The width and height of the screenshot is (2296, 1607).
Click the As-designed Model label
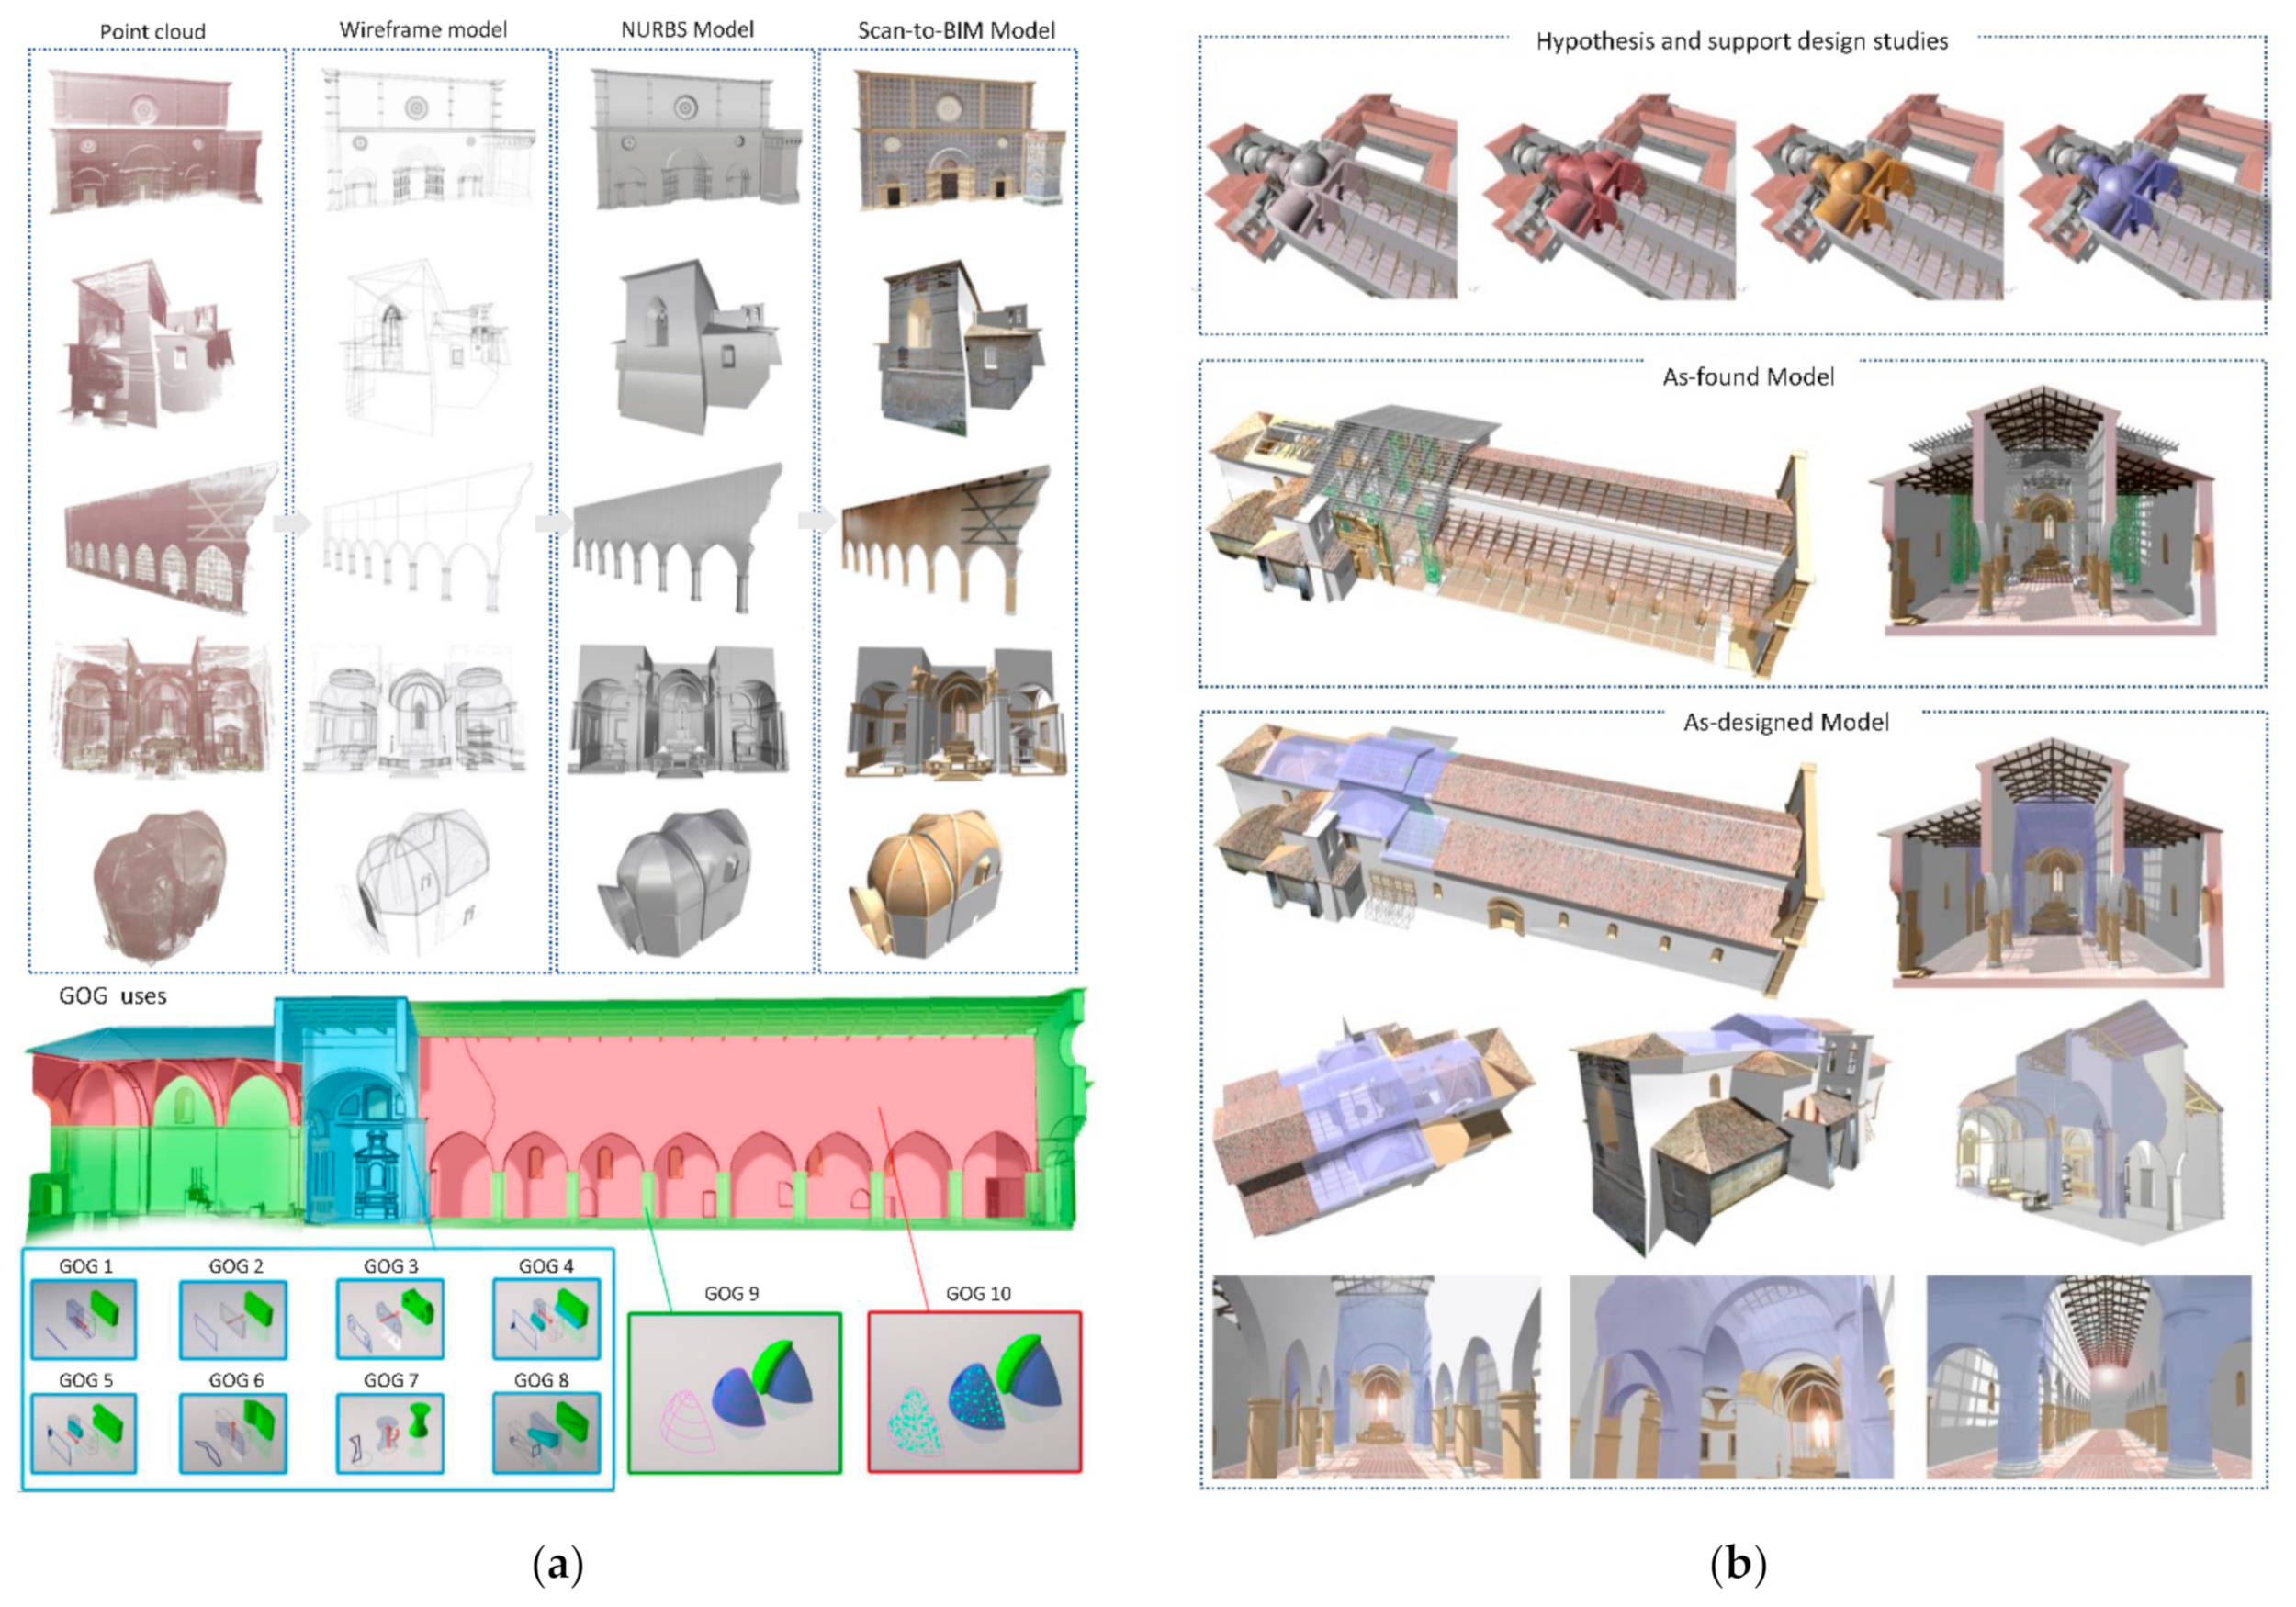1785,722
